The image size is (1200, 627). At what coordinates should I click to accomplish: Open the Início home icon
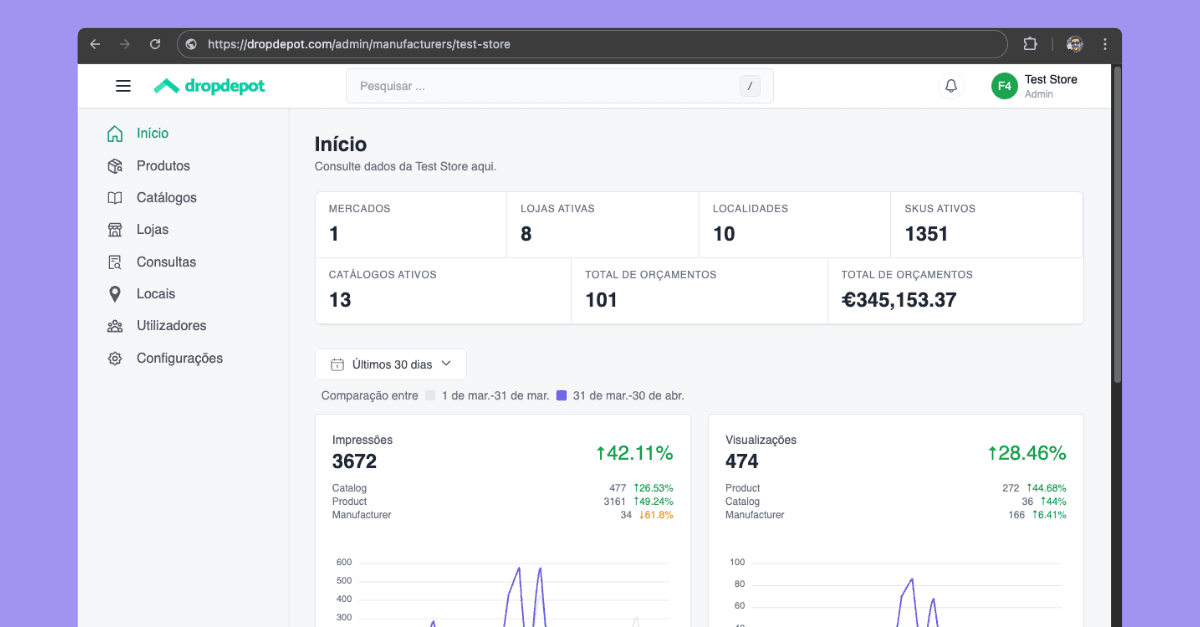[115, 132]
